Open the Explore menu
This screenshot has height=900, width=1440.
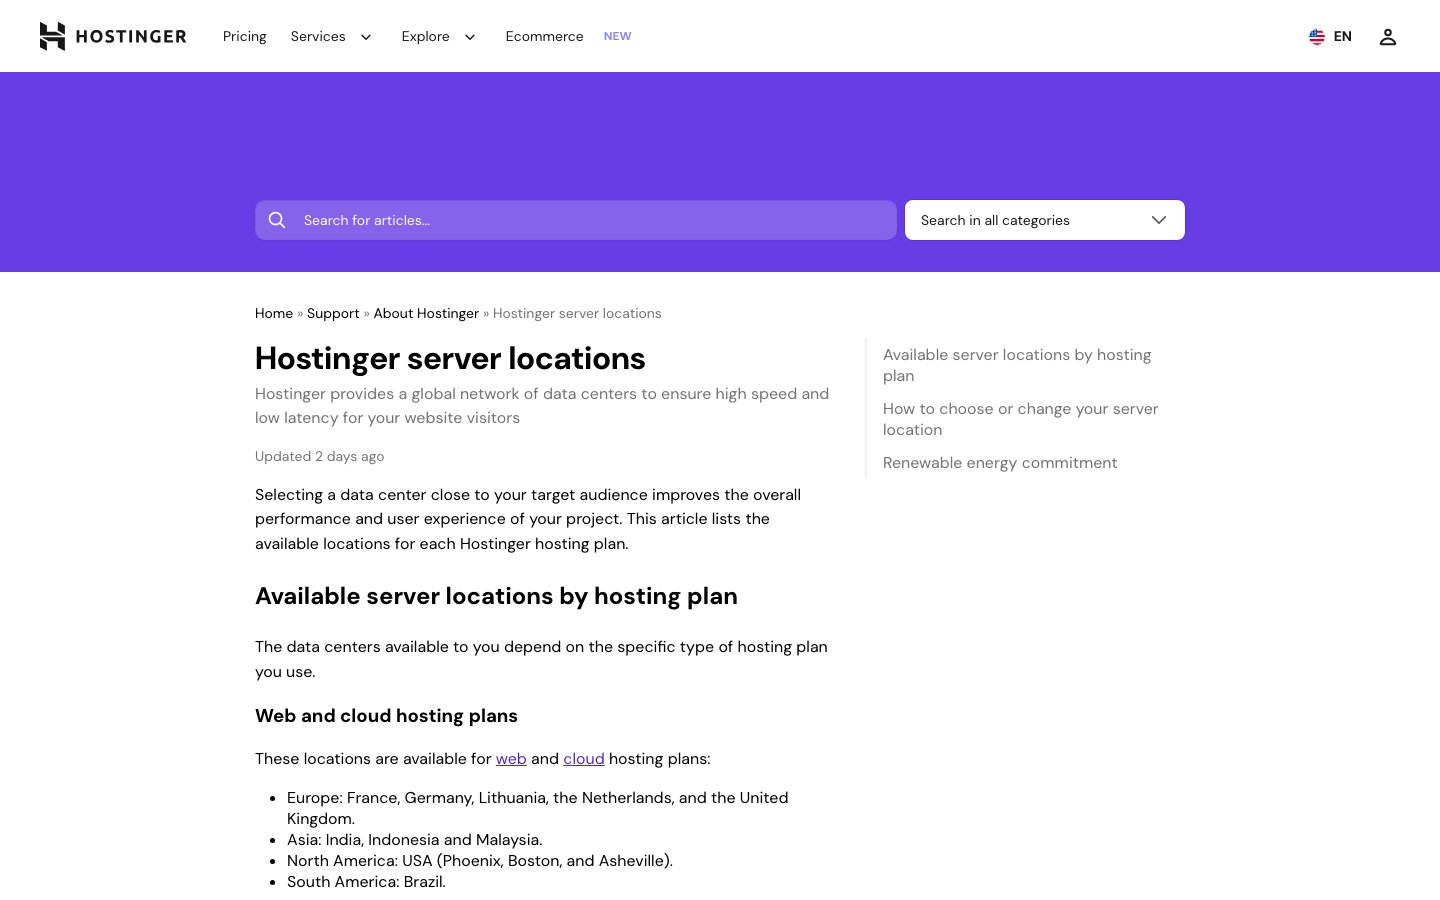pyautogui.click(x=425, y=36)
